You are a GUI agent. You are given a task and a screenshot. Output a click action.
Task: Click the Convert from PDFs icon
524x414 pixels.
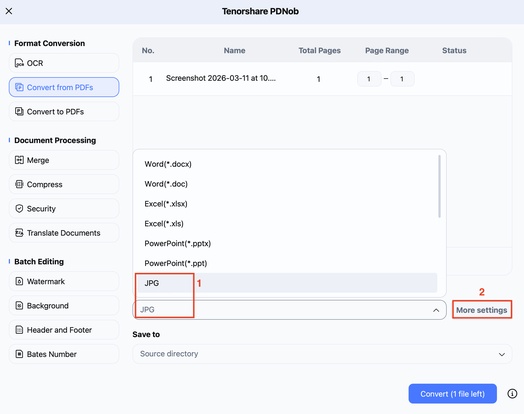pos(19,87)
